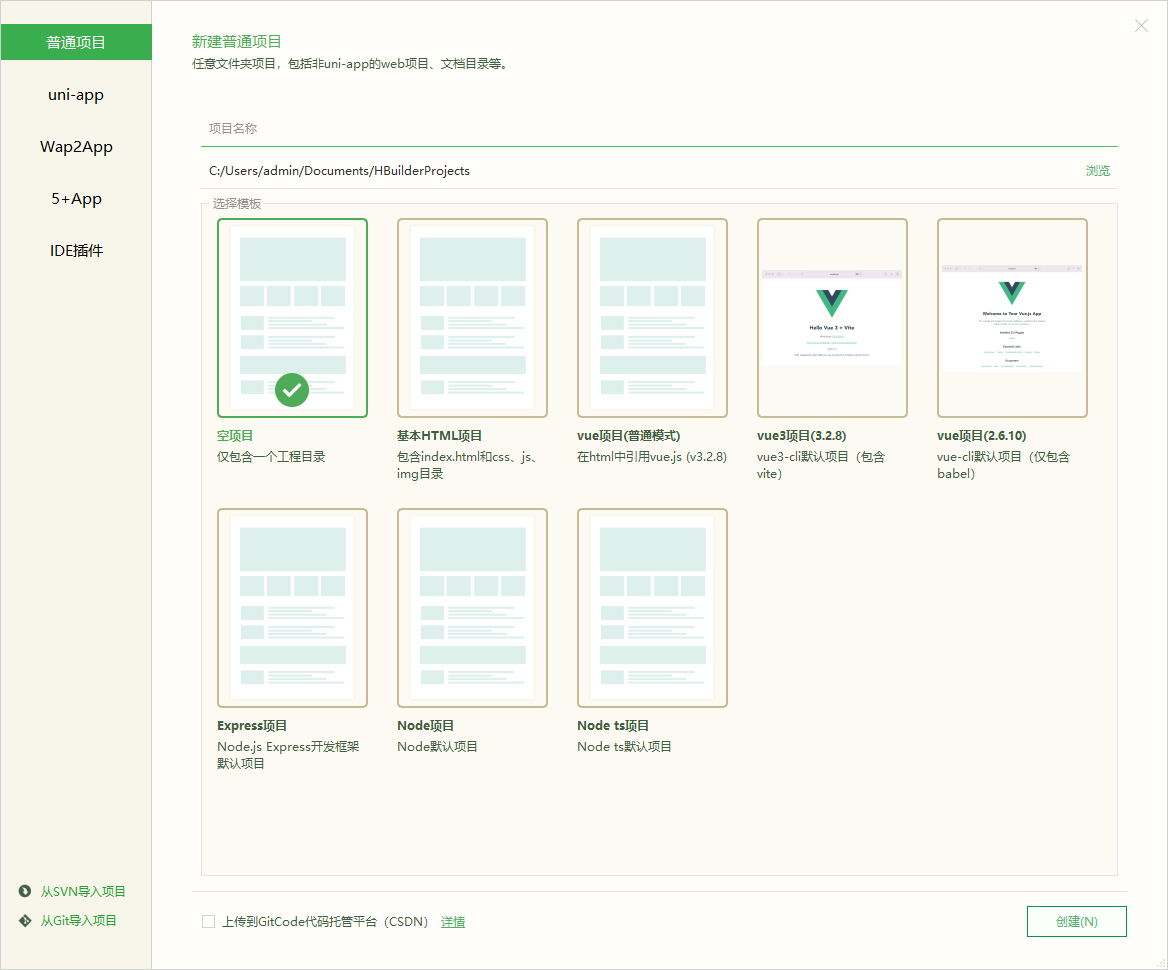The height and width of the screenshot is (970, 1168).
Task: Pick the vue项目(普通模式) template thumbnail
Action: (x=652, y=317)
